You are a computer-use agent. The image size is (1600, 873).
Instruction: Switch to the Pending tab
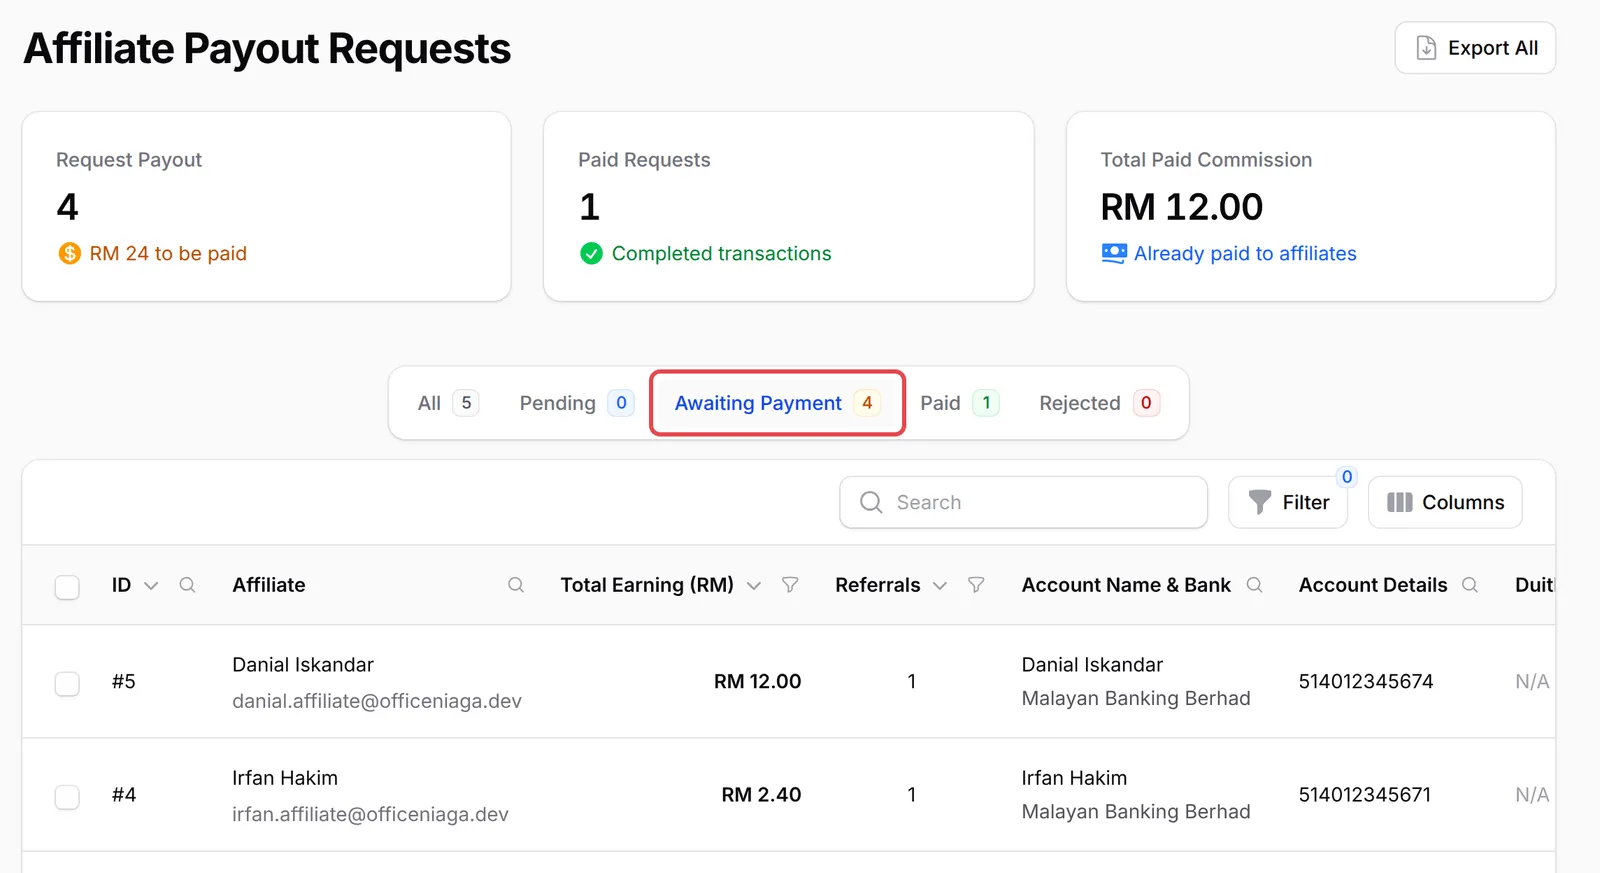coord(576,403)
